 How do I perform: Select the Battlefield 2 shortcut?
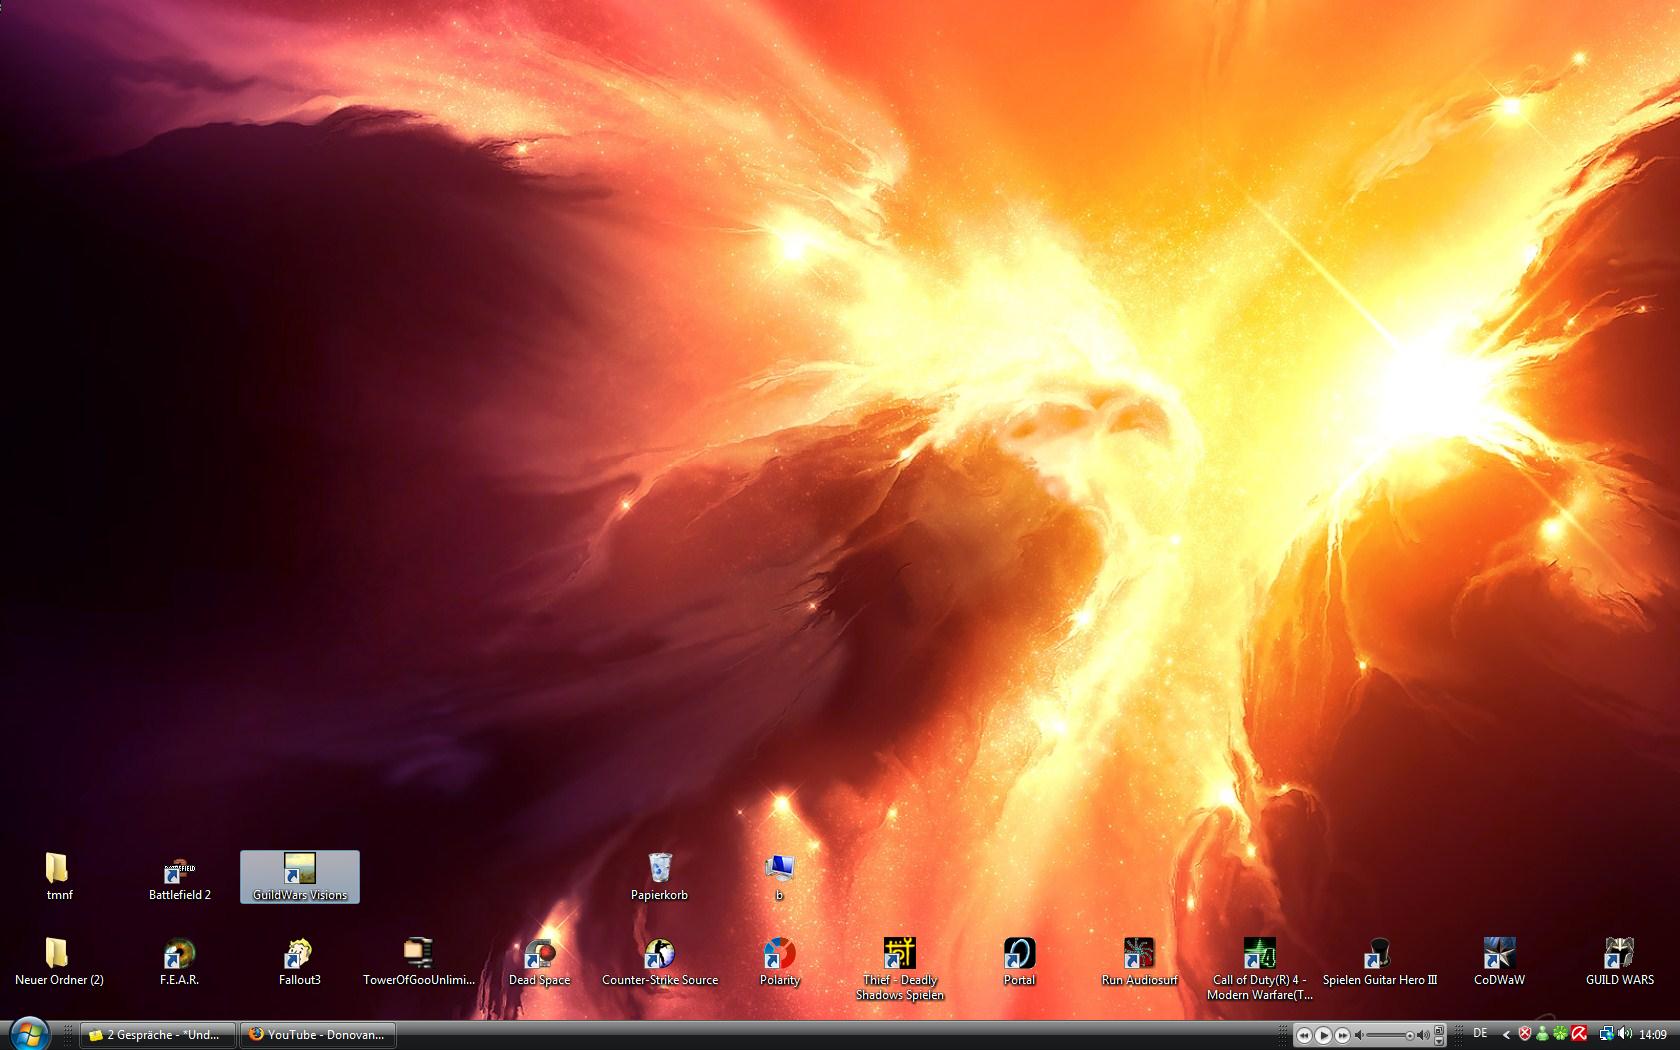click(179, 869)
